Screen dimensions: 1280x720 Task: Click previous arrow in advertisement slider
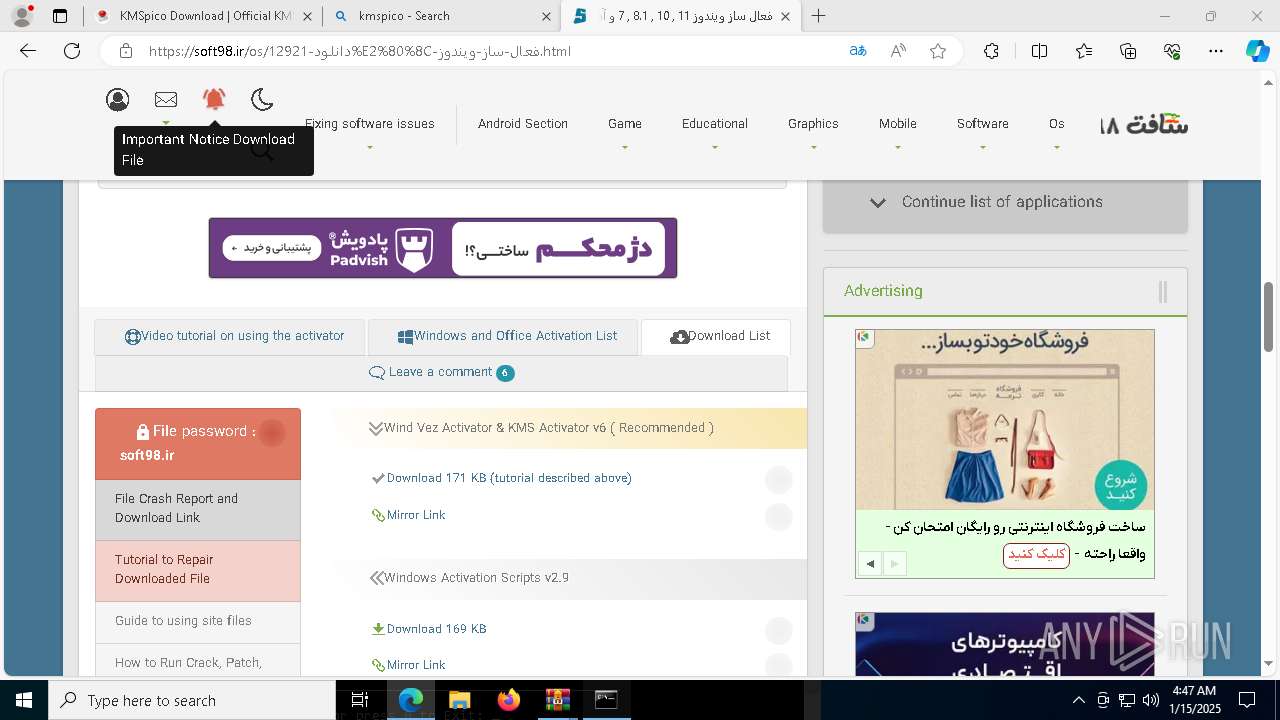pos(870,564)
